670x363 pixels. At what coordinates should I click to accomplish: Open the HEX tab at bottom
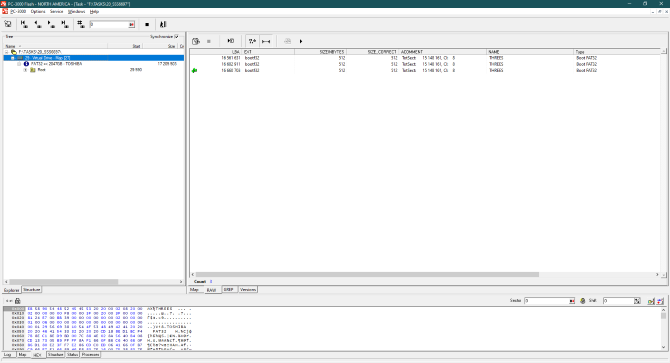point(37,355)
